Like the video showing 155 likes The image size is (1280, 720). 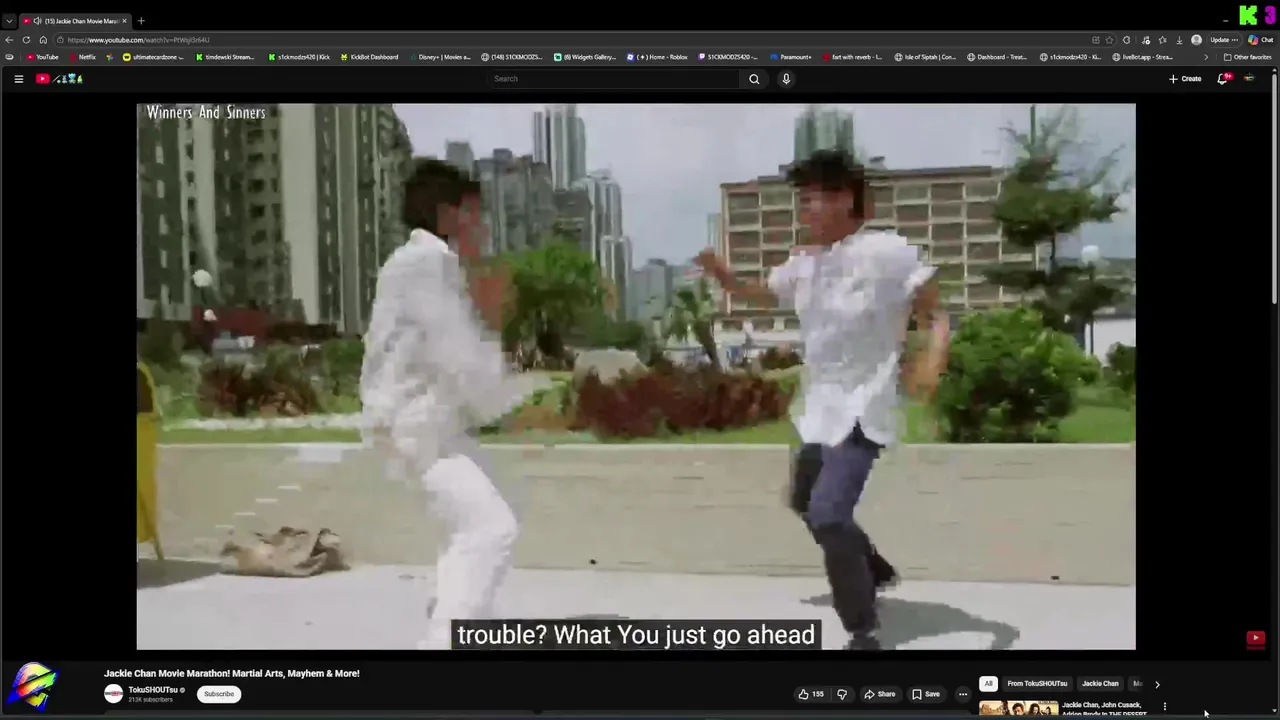pos(811,694)
